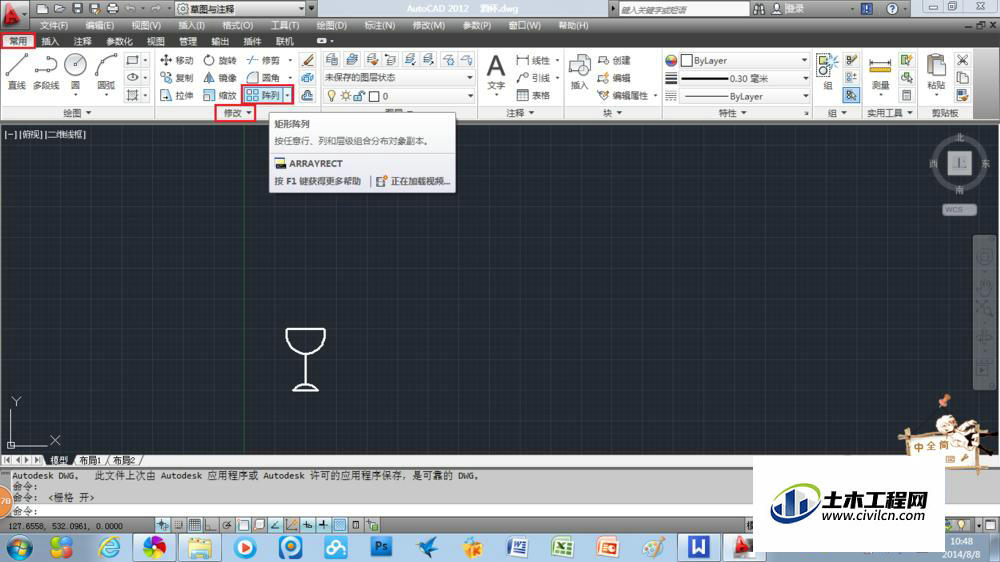The height and width of the screenshot is (562, 1000).
Task: Toggle Grid display in status bar
Action: coord(195,525)
